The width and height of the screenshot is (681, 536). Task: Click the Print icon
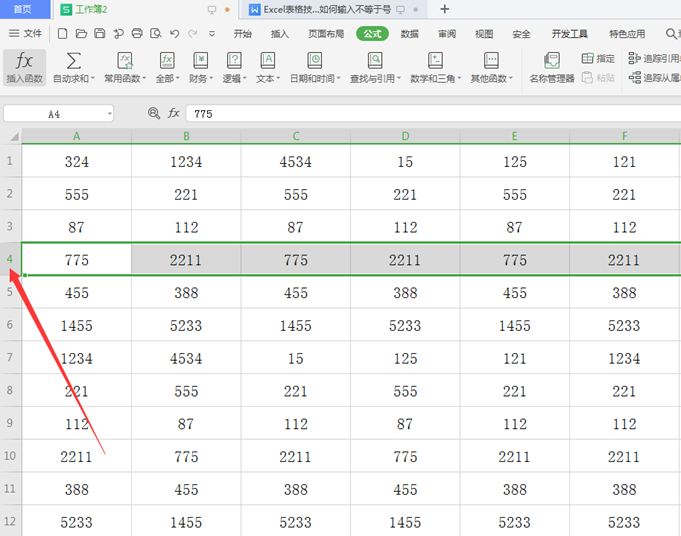137,33
